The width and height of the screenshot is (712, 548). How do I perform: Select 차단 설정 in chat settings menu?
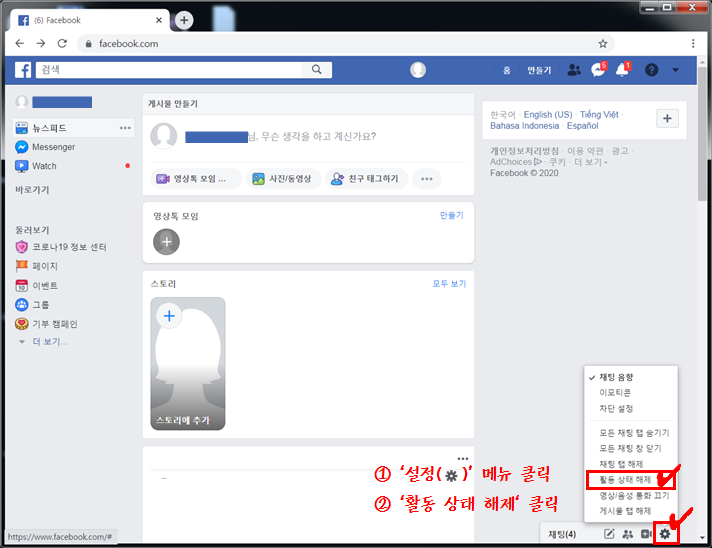coord(631,409)
